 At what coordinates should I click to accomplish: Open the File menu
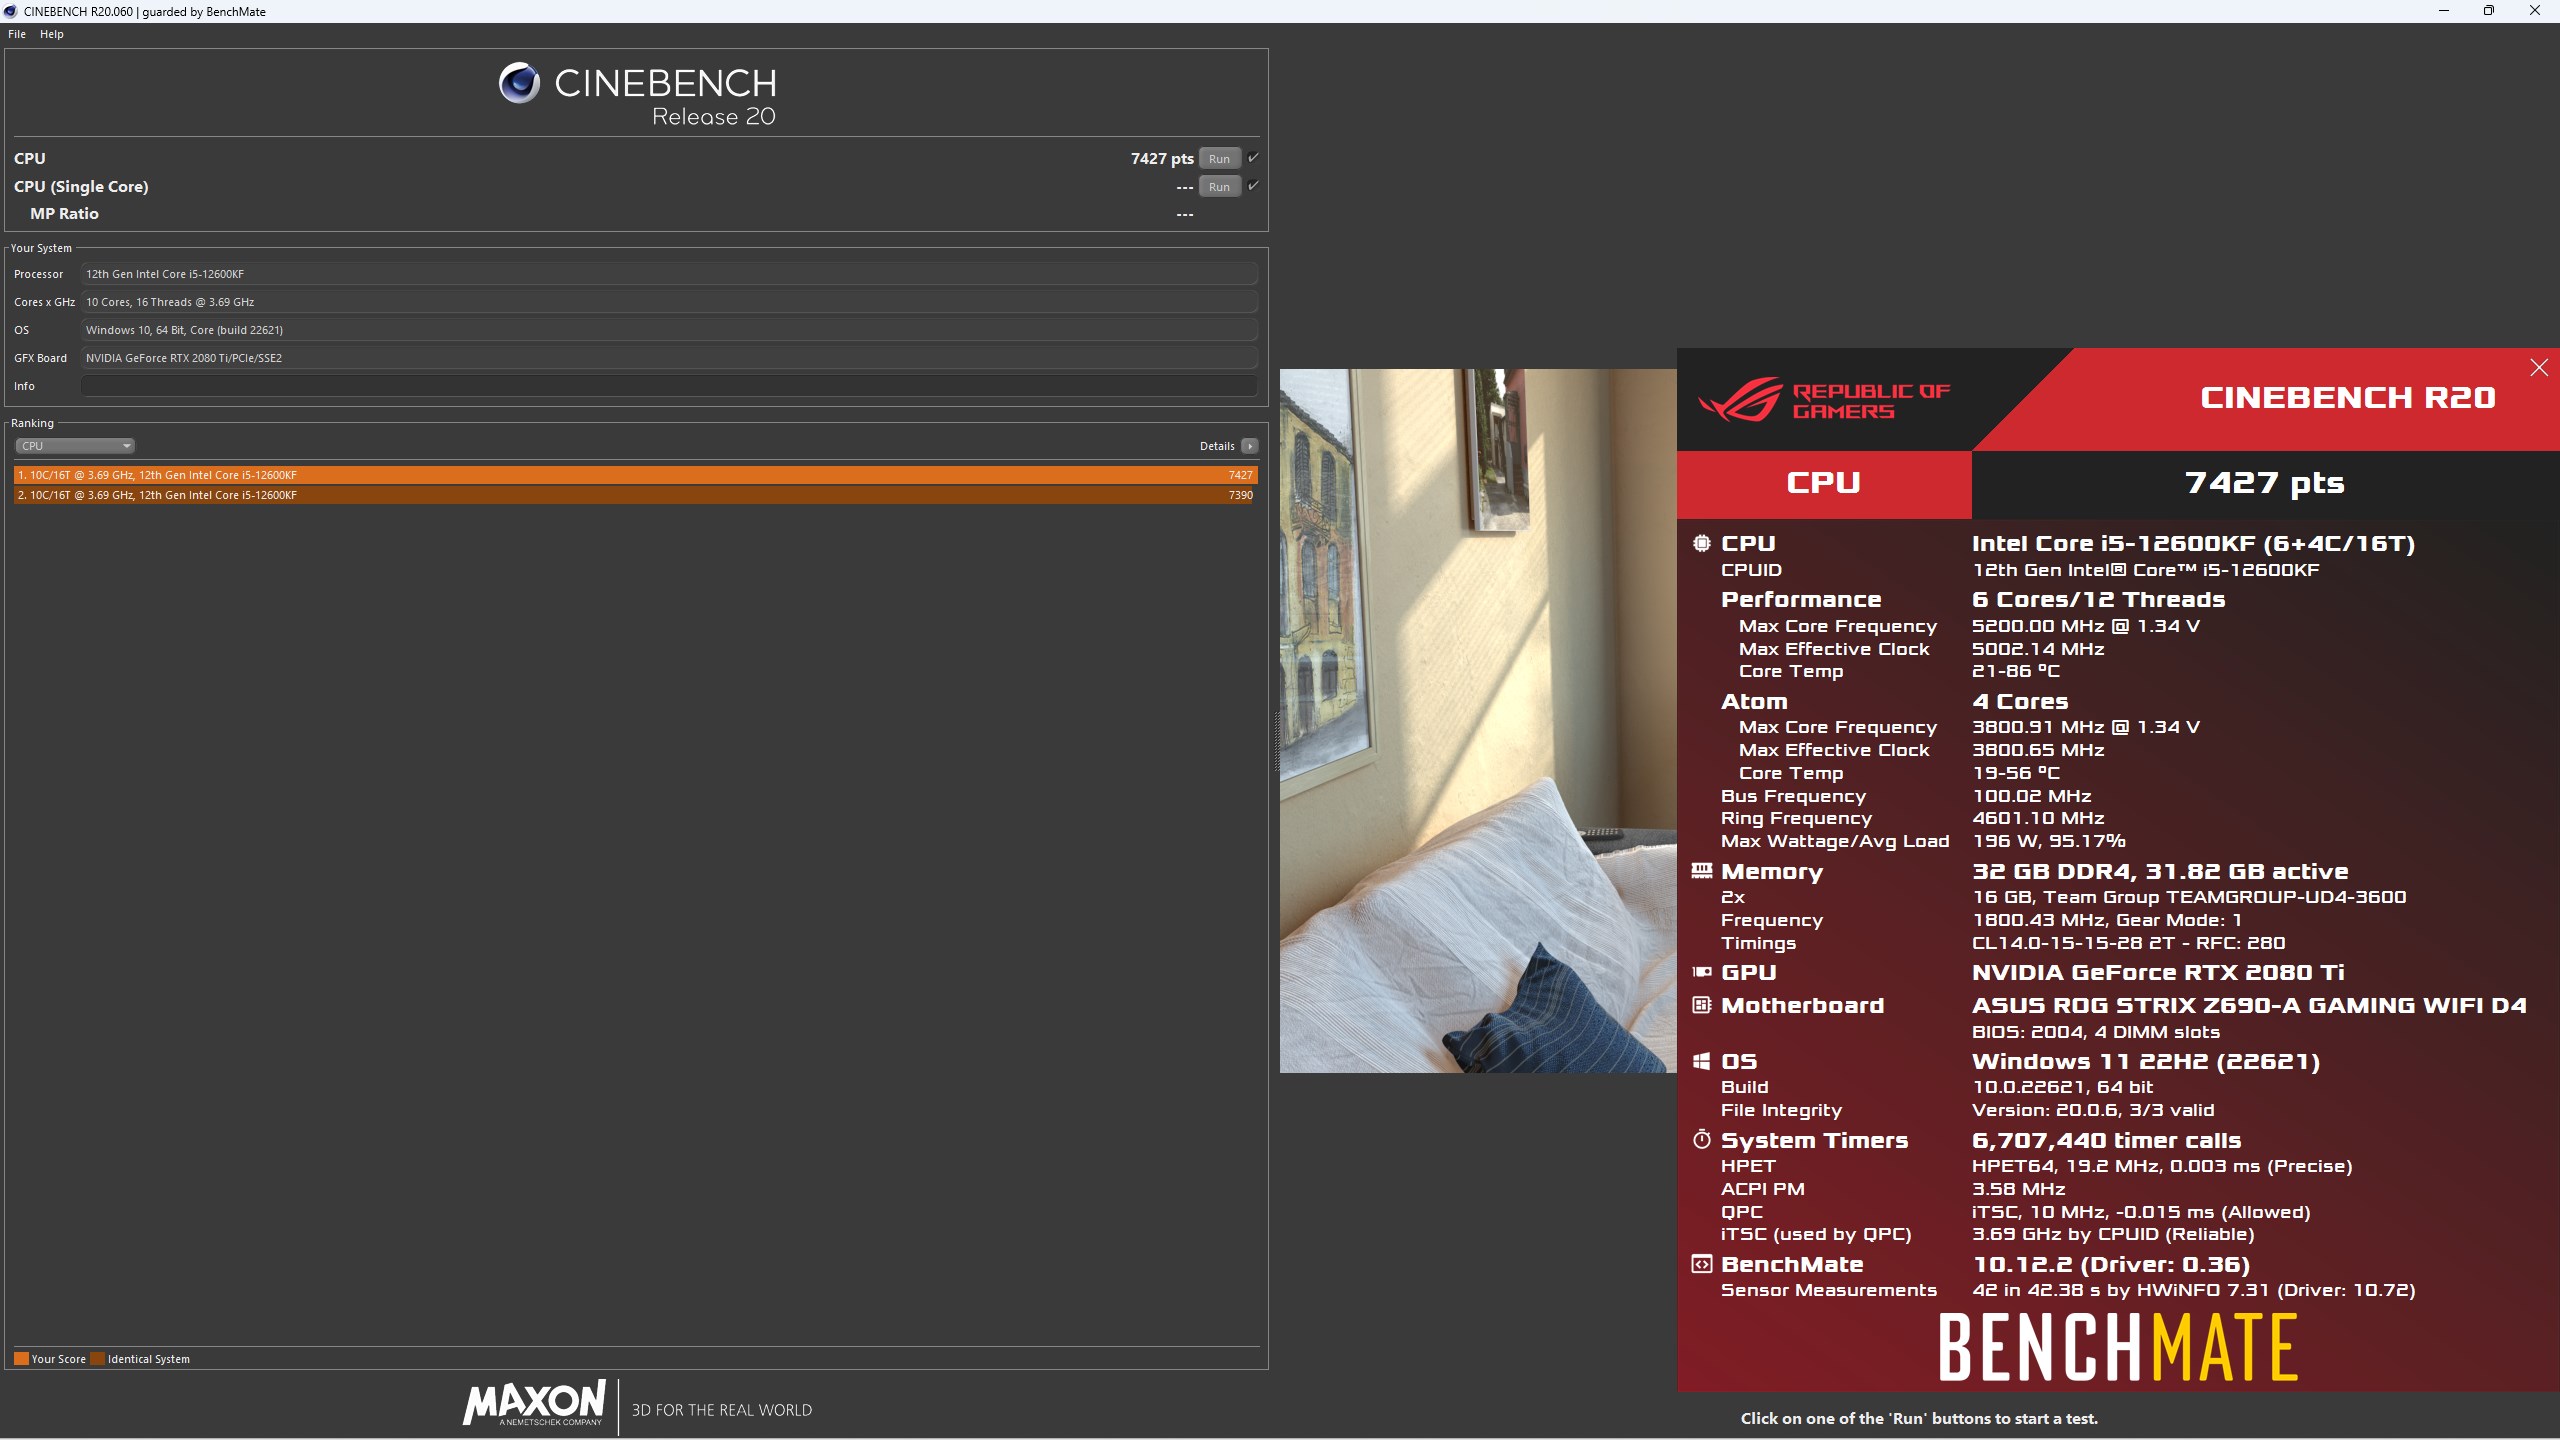pos(17,34)
